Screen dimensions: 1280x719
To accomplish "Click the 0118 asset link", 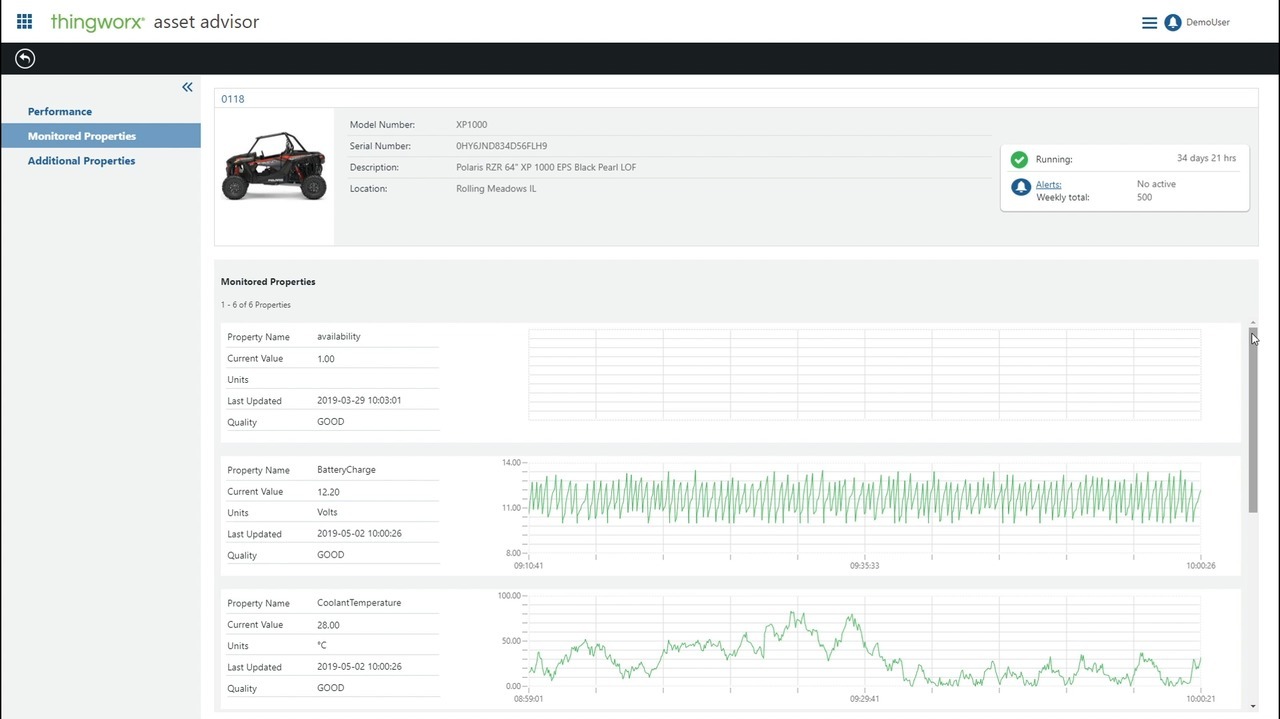I will click(x=233, y=99).
